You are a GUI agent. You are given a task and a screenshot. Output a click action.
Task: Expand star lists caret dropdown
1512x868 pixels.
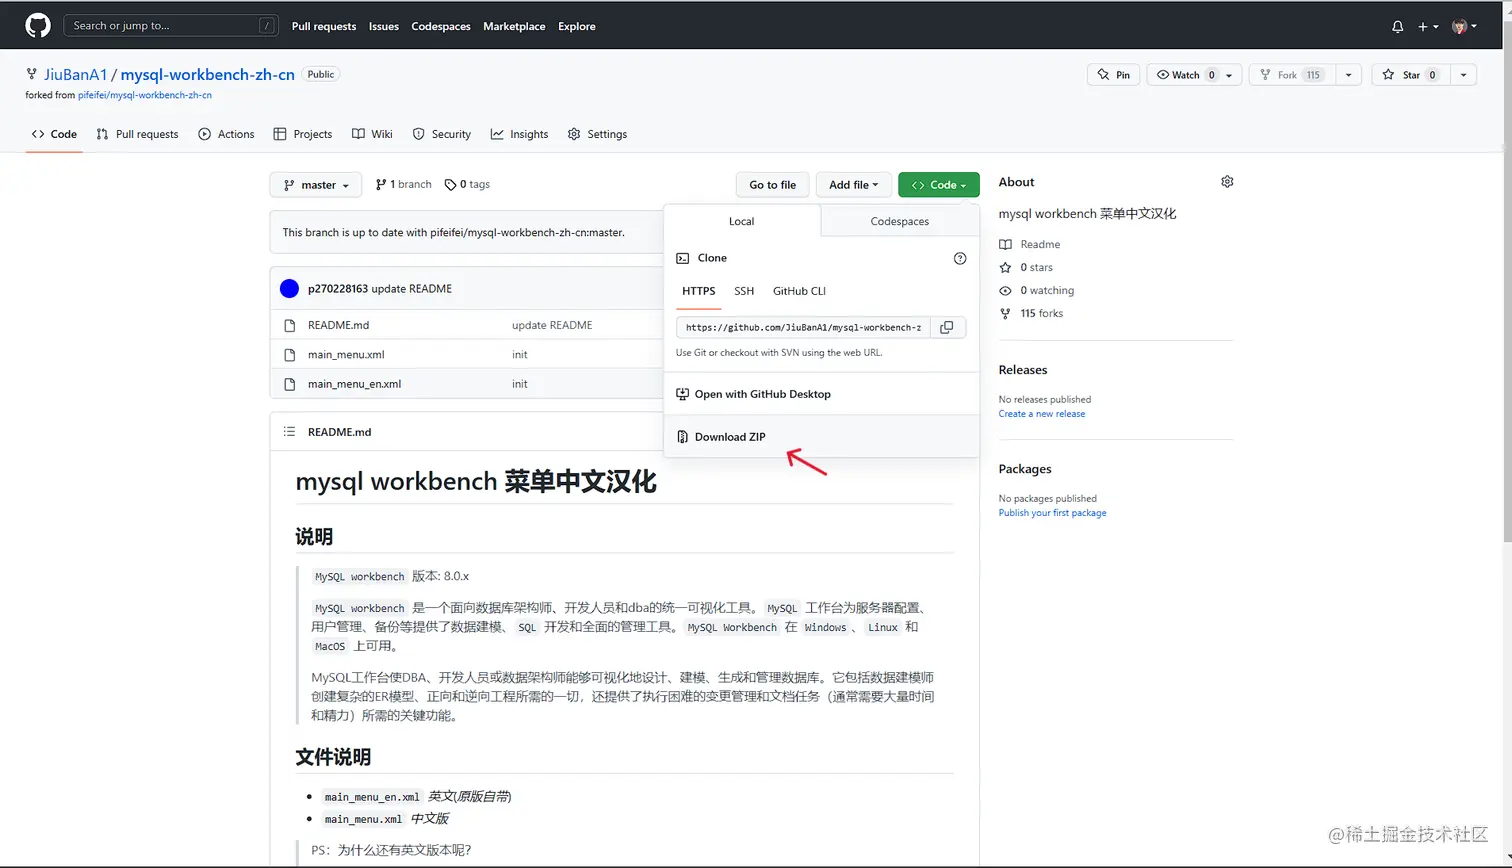click(1463, 75)
